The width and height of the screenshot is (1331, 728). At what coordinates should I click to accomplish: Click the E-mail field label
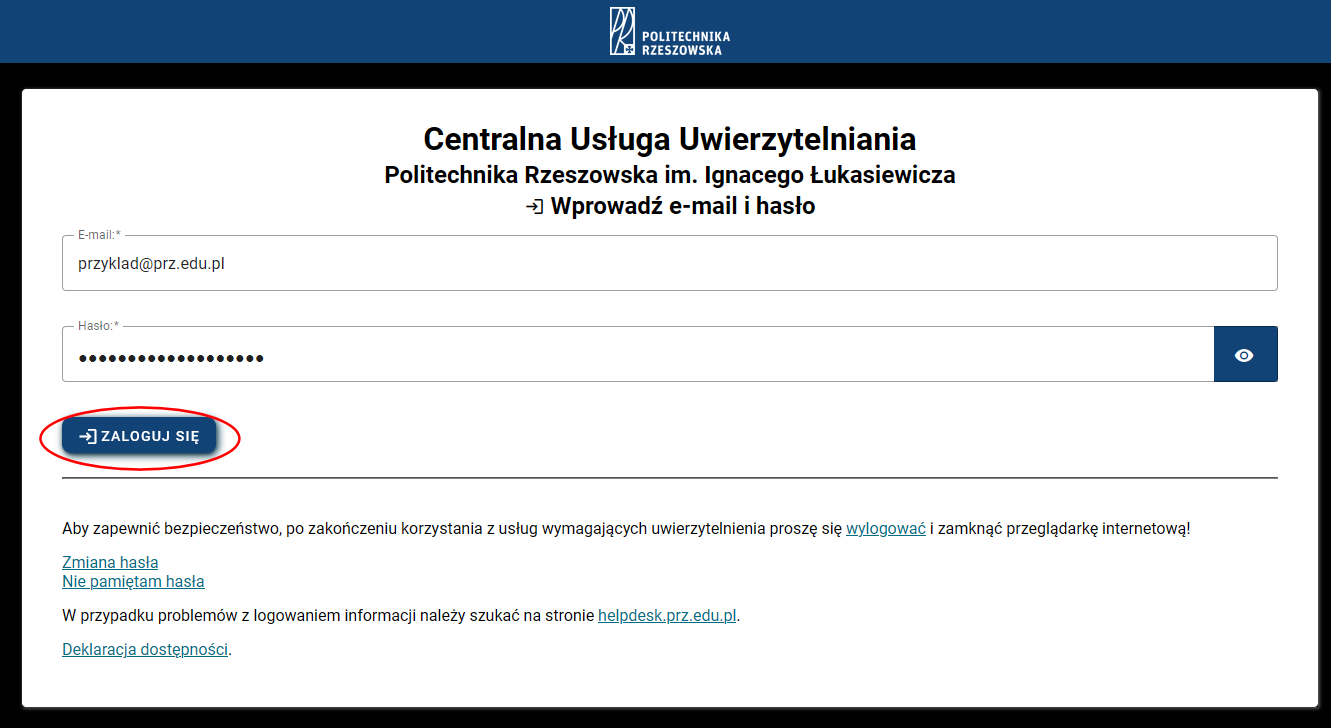(x=98, y=235)
